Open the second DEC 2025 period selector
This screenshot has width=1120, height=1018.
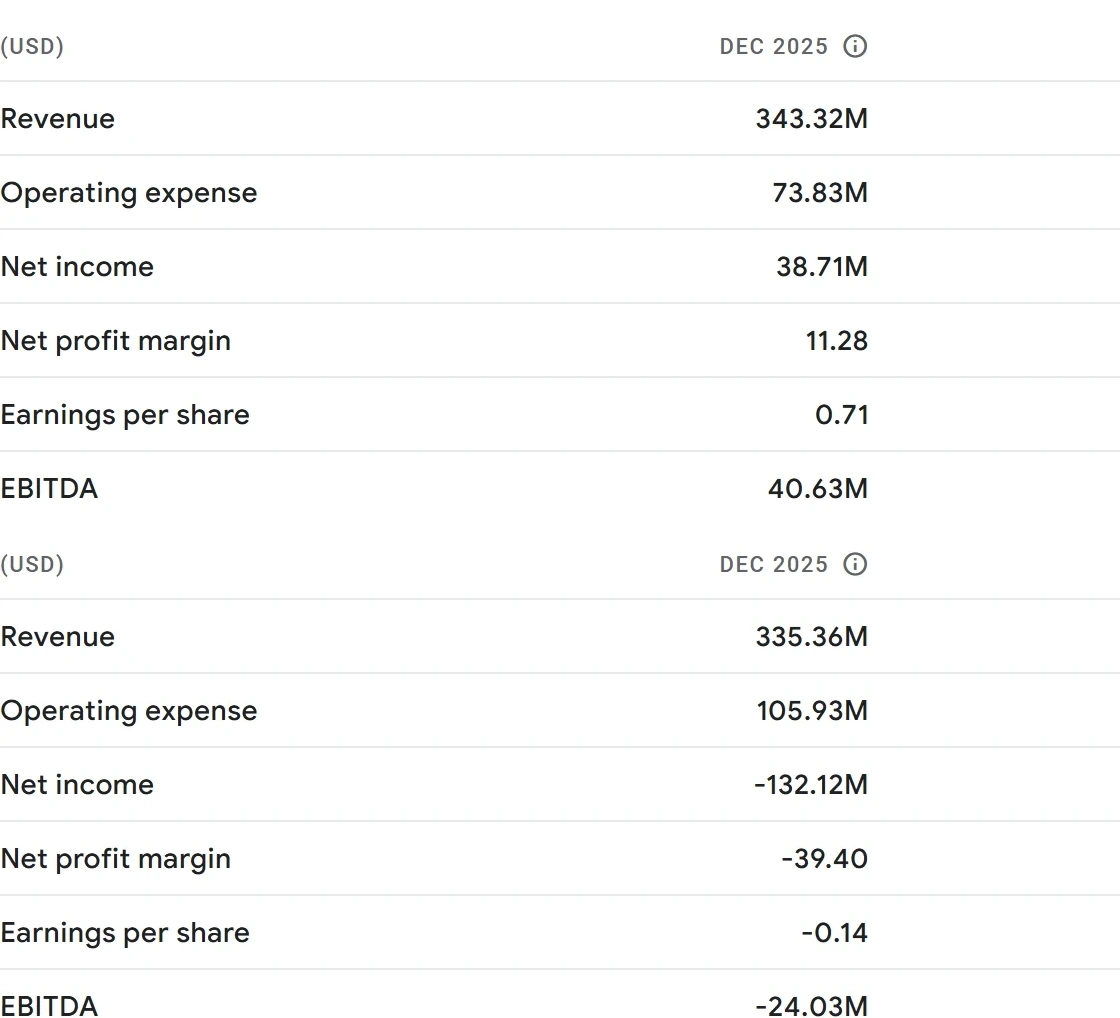pyautogui.click(x=773, y=564)
